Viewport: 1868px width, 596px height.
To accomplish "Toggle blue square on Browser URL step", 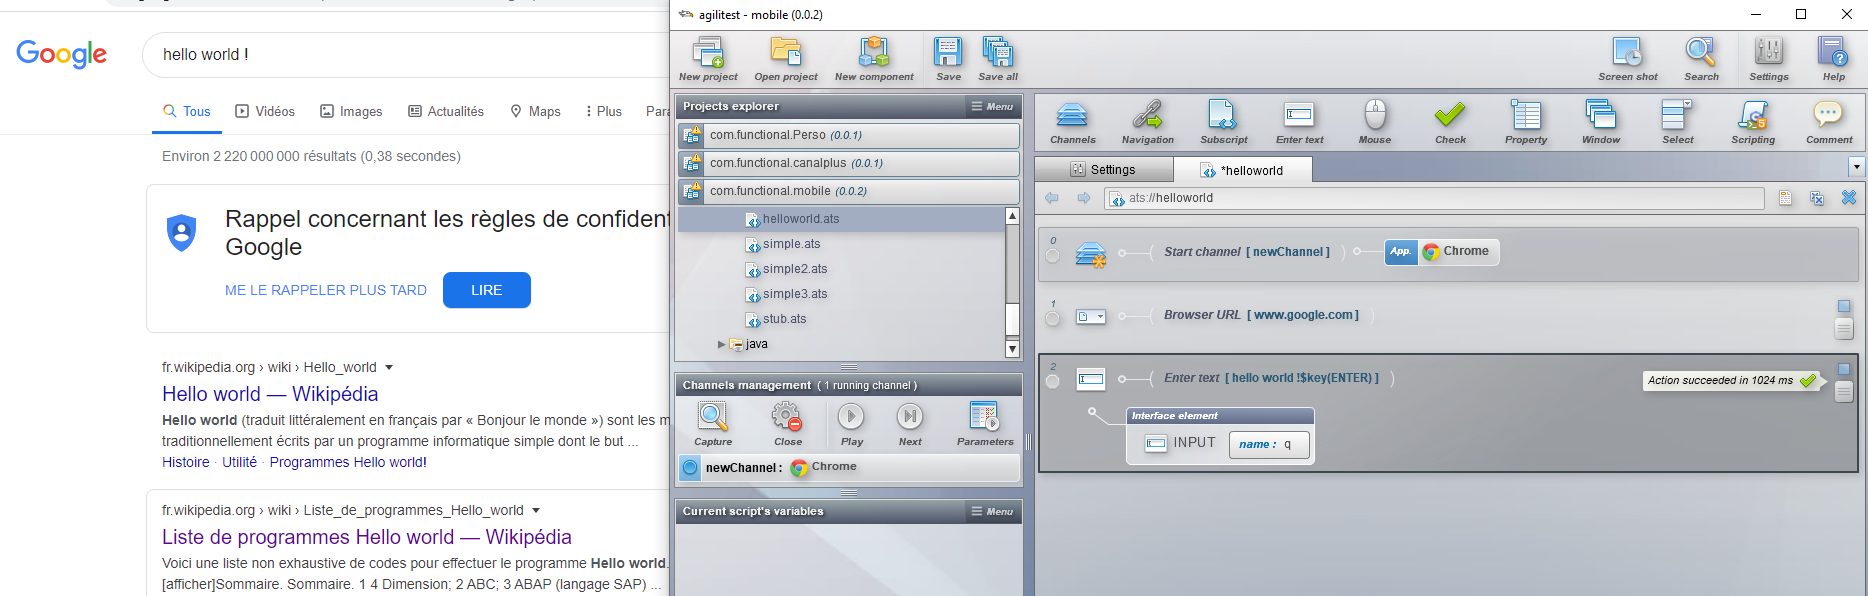I will [x=1844, y=306].
